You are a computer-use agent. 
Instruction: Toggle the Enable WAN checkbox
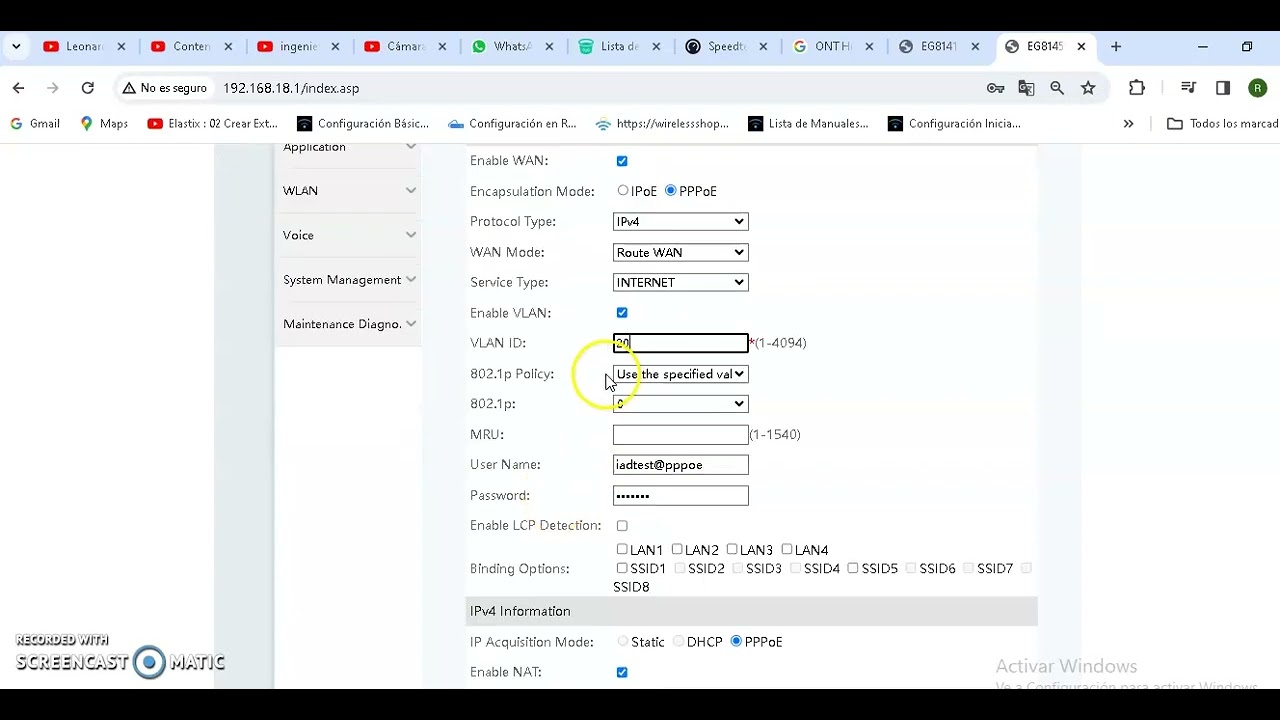pos(622,161)
